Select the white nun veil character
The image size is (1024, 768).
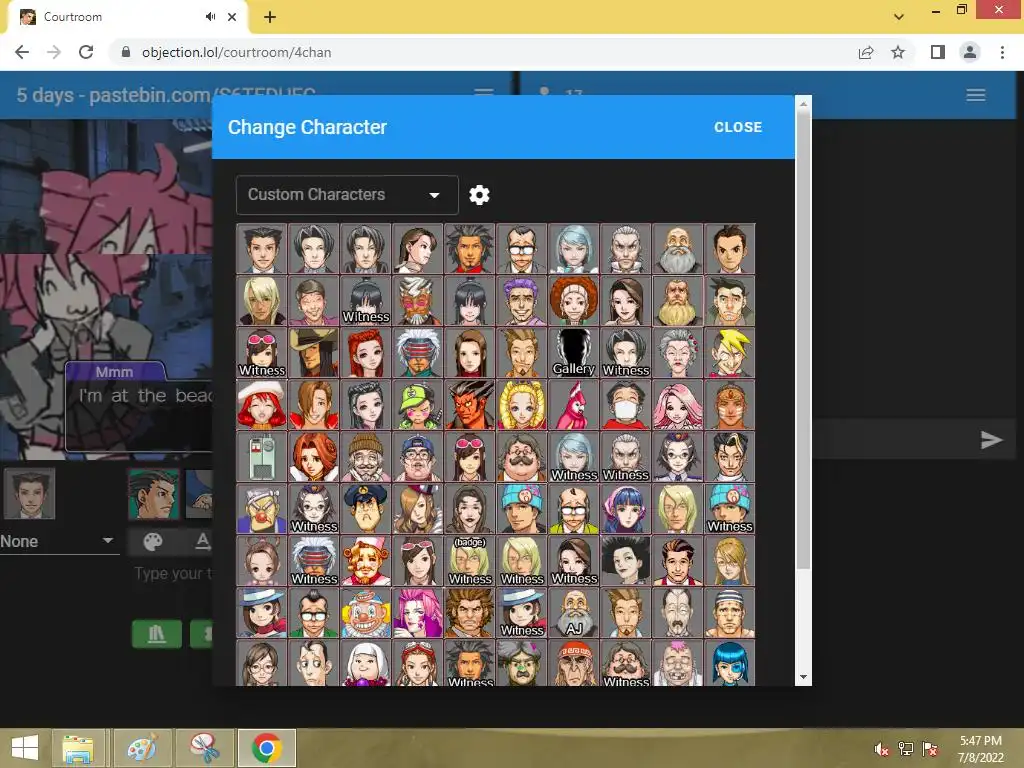366,663
